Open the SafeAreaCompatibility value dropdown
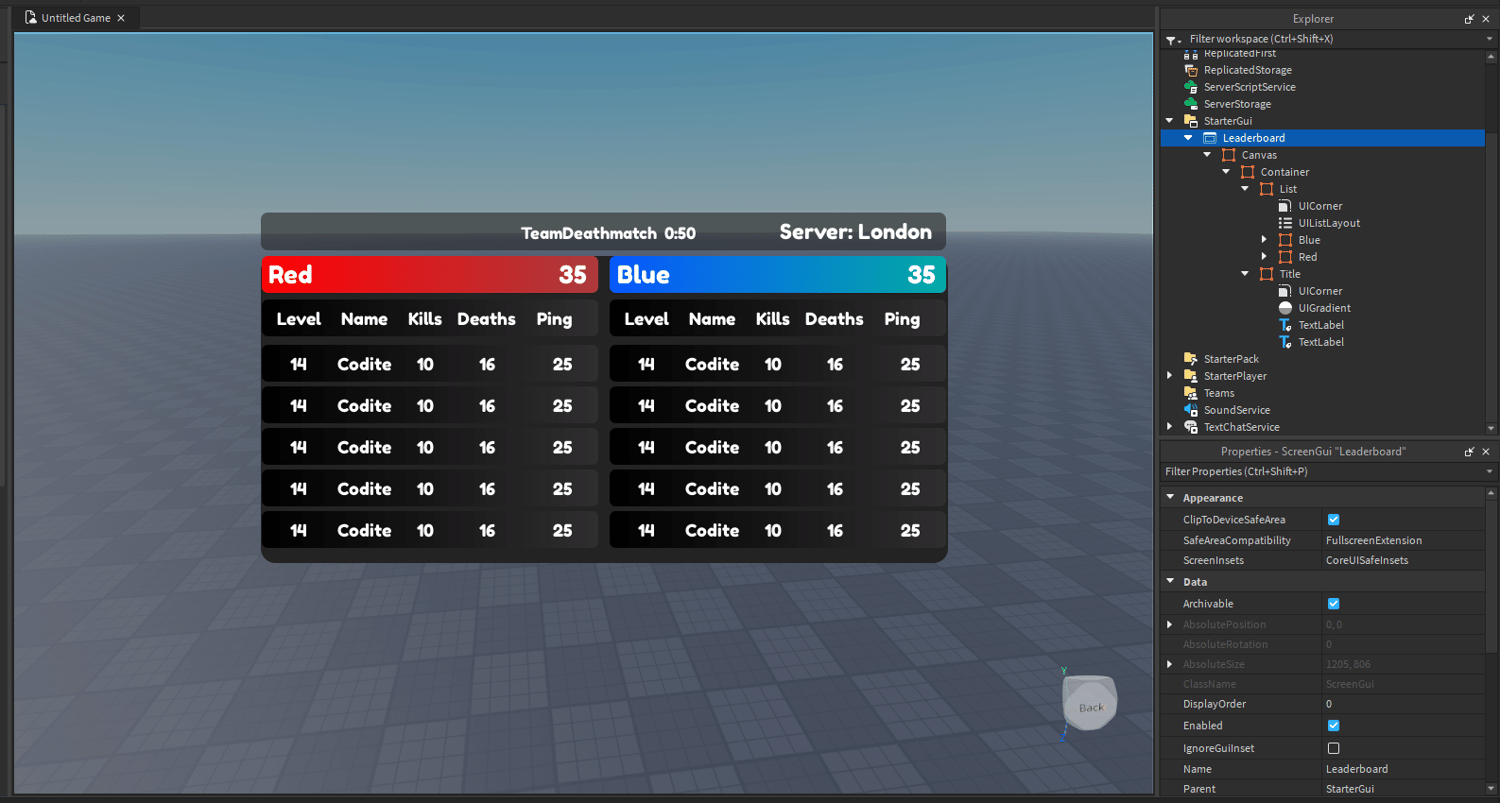This screenshot has height=803, width=1500. click(x=1403, y=540)
